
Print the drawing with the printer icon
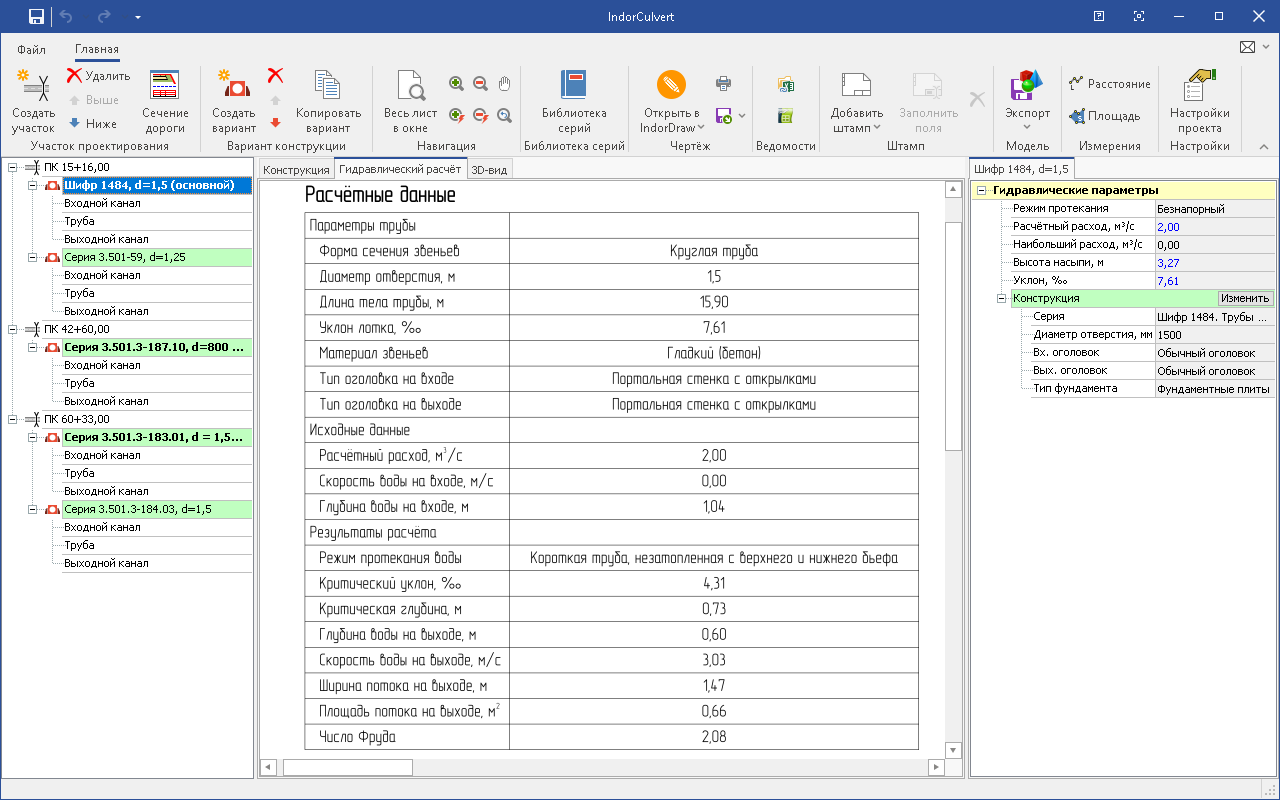[x=724, y=84]
